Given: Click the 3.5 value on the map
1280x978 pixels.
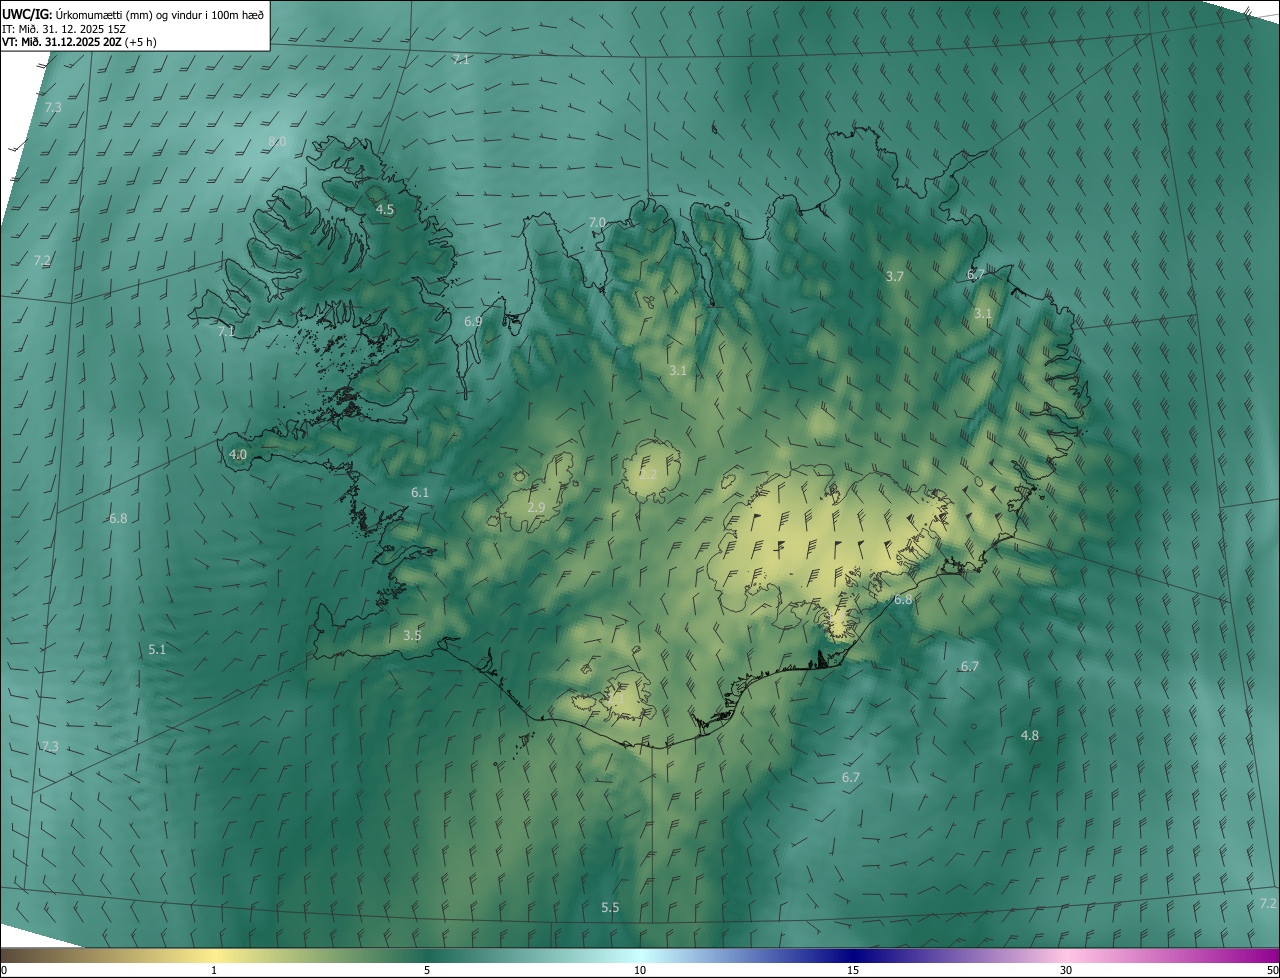Looking at the screenshot, I should pos(412,635).
